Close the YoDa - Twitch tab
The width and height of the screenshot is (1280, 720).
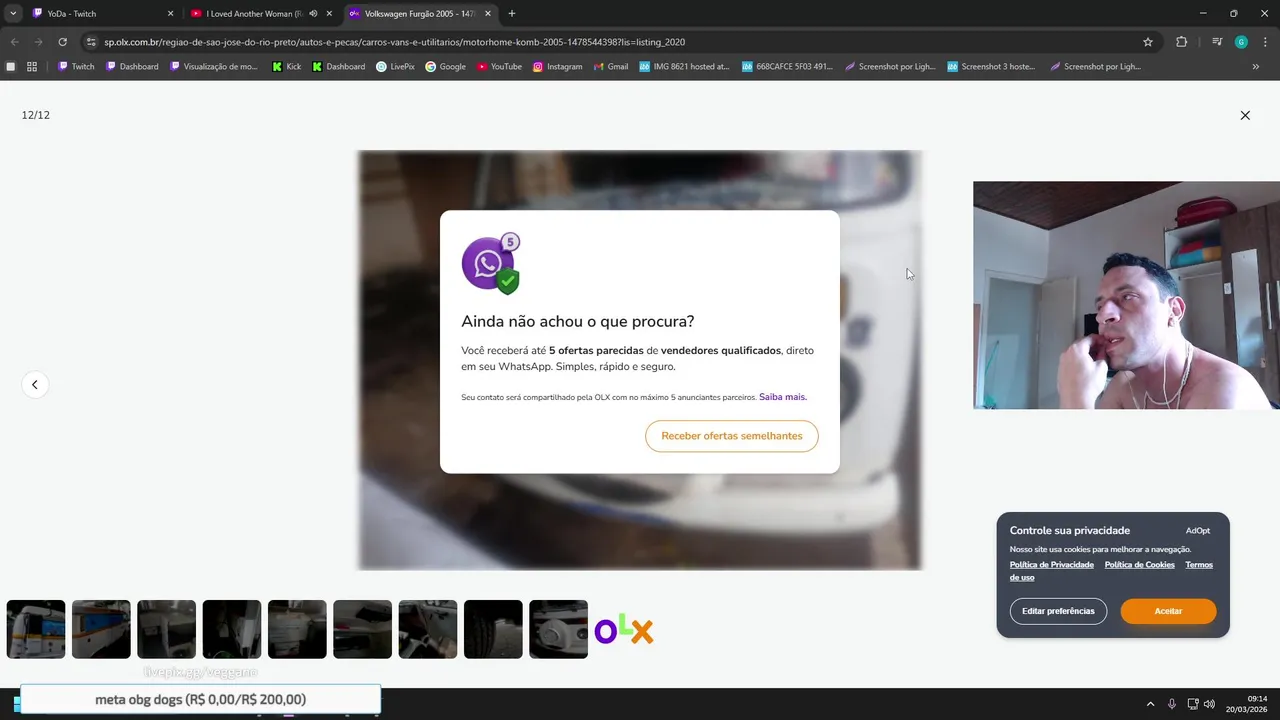pos(170,14)
